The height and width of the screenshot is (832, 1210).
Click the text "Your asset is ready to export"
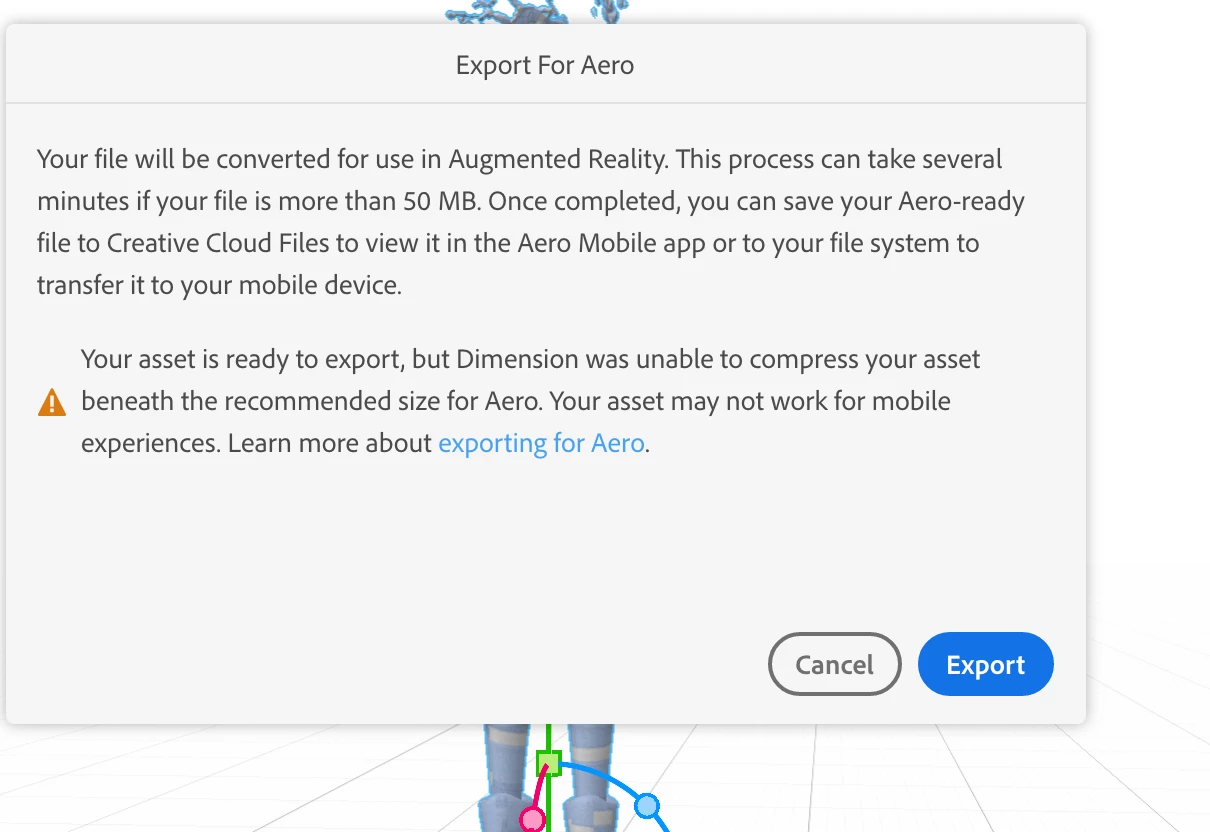pos(242,359)
